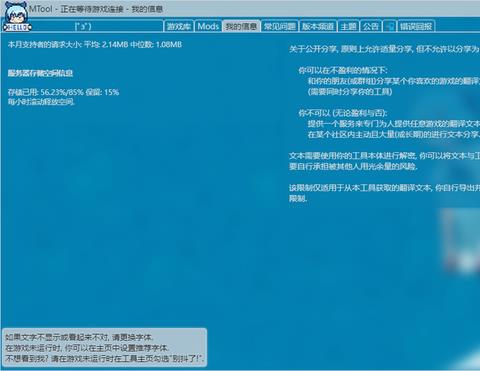Viewport: 480px width, 371px height.
Task: Click the MTool mascot character icon
Action: [x=17, y=17]
